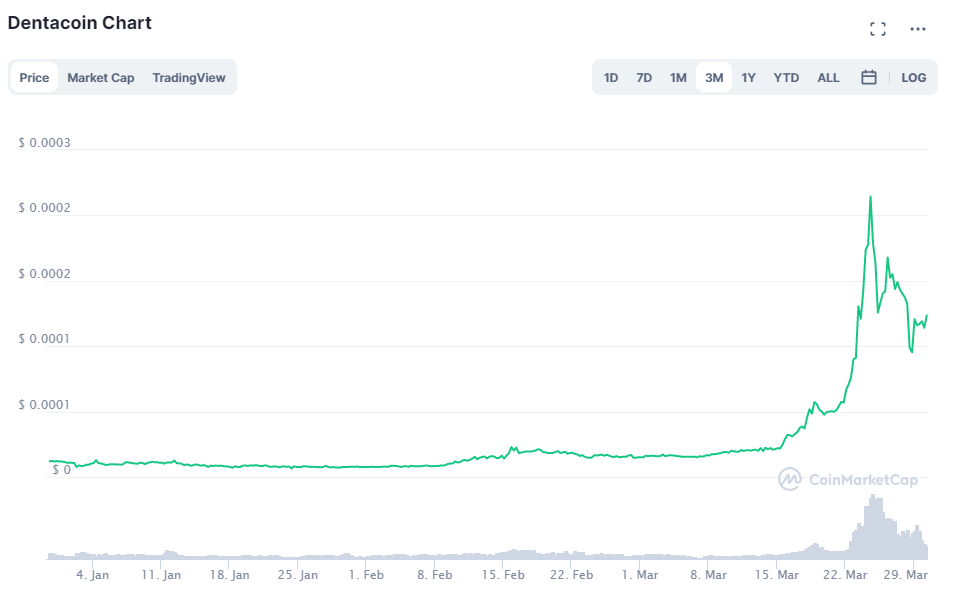Click the price peak on green line

(x=870, y=197)
